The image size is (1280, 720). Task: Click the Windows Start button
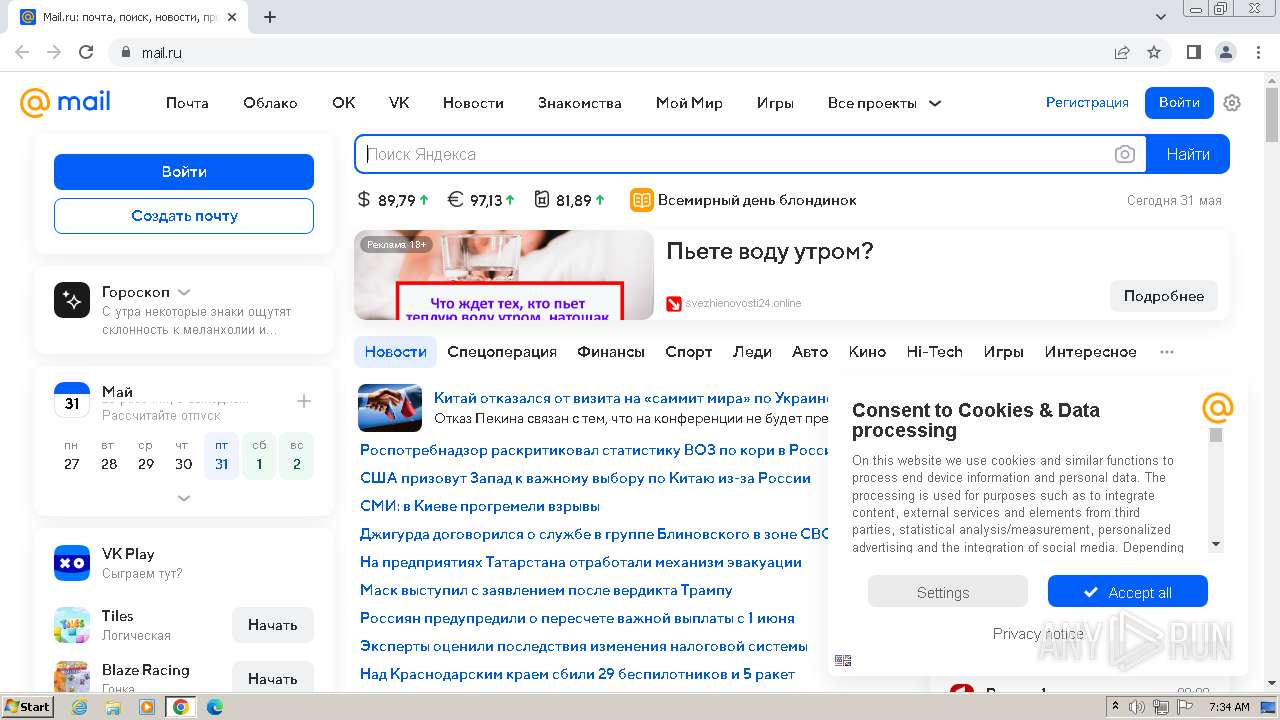tap(28, 706)
